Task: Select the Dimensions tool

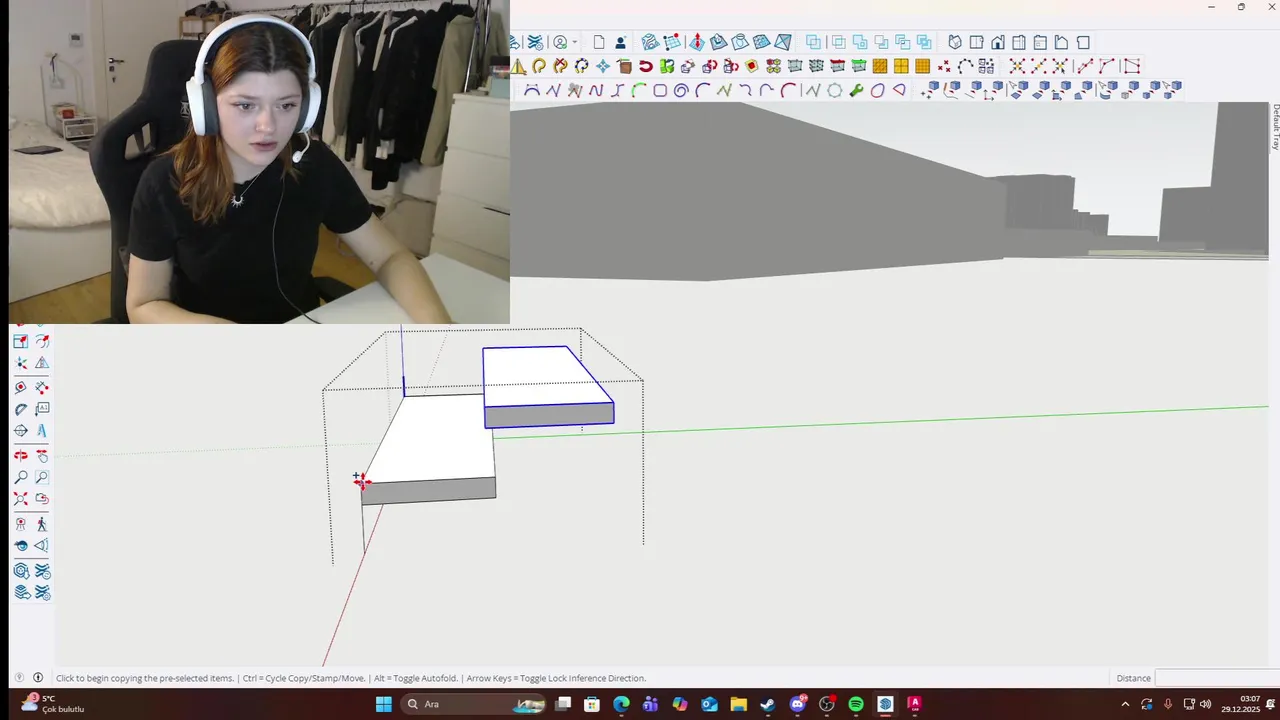Action: click(x=42, y=387)
